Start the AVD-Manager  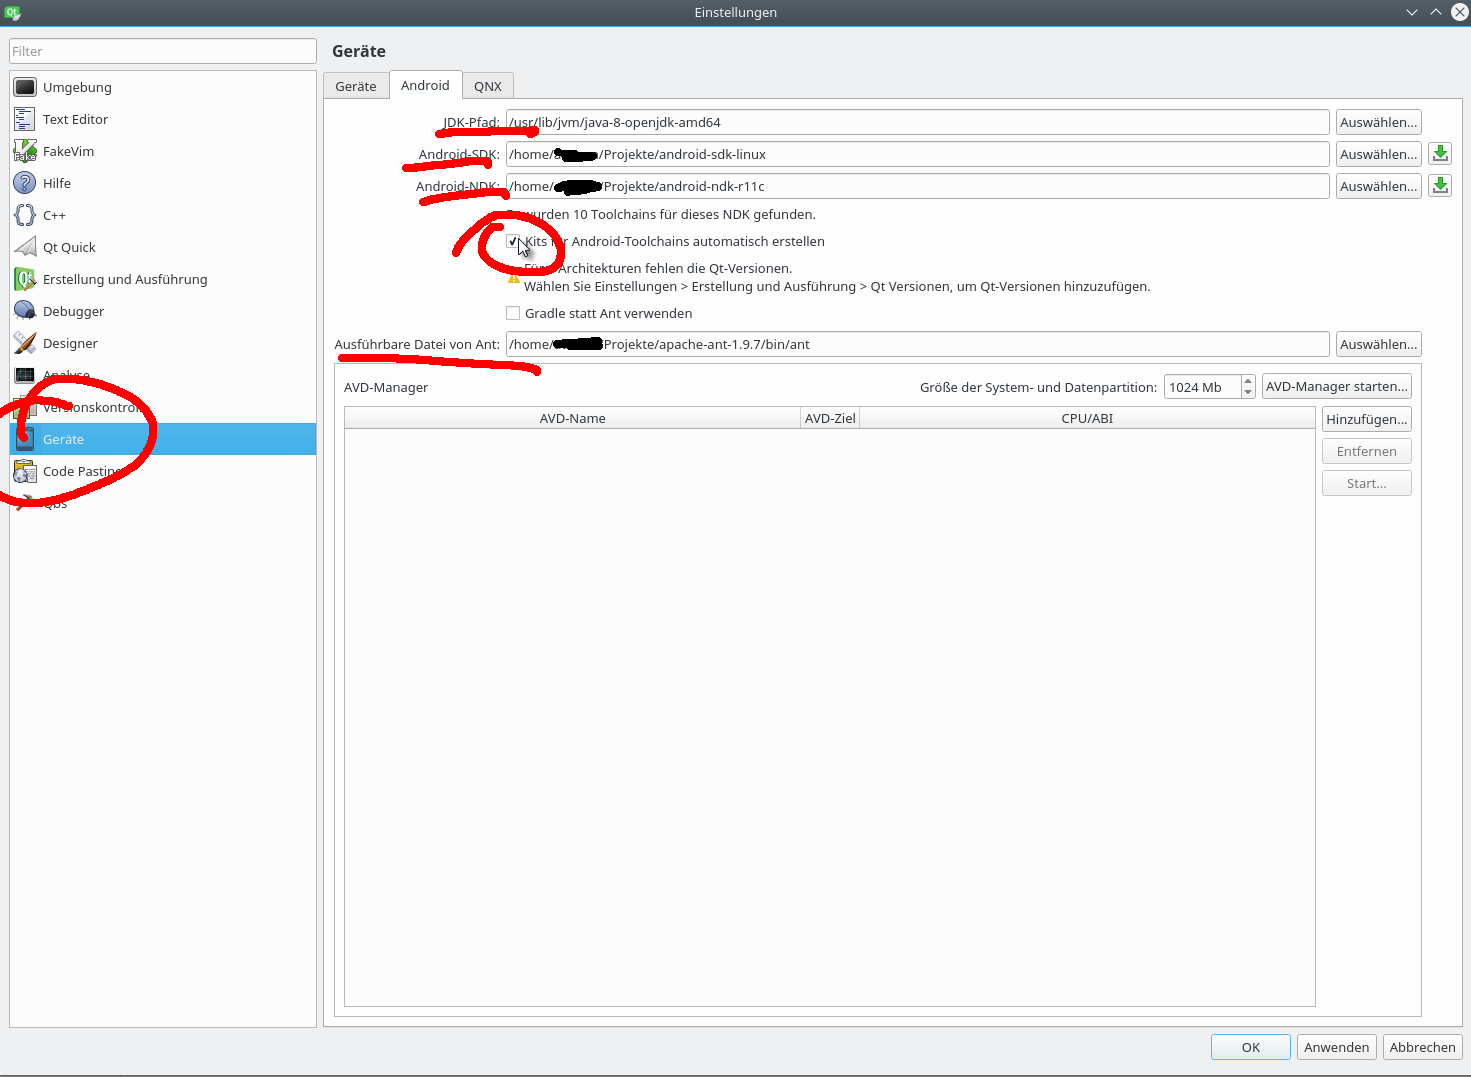click(x=1337, y=386)
